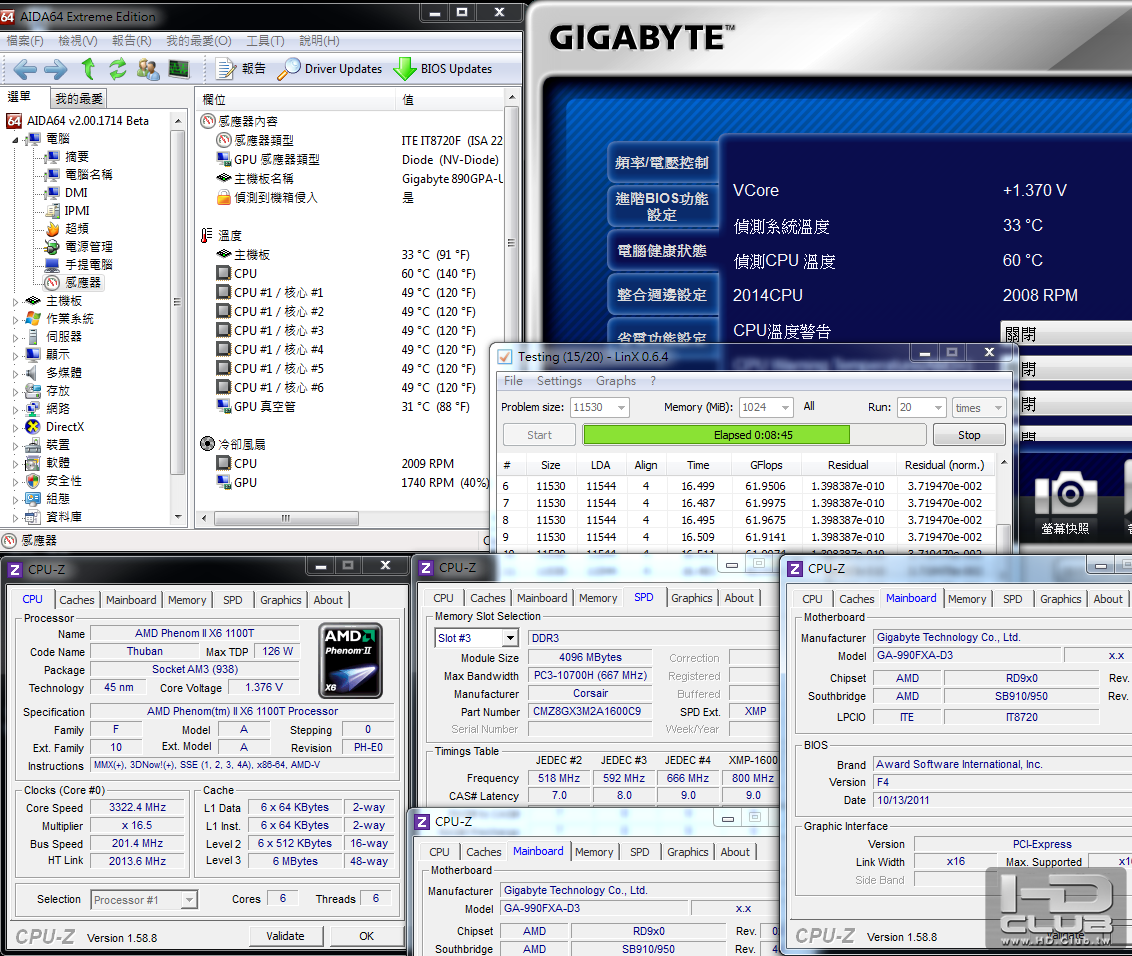Click the GPU 真空管 sensor row
The height and width of the screenshot is (956, 1132).
coord(264,407)
